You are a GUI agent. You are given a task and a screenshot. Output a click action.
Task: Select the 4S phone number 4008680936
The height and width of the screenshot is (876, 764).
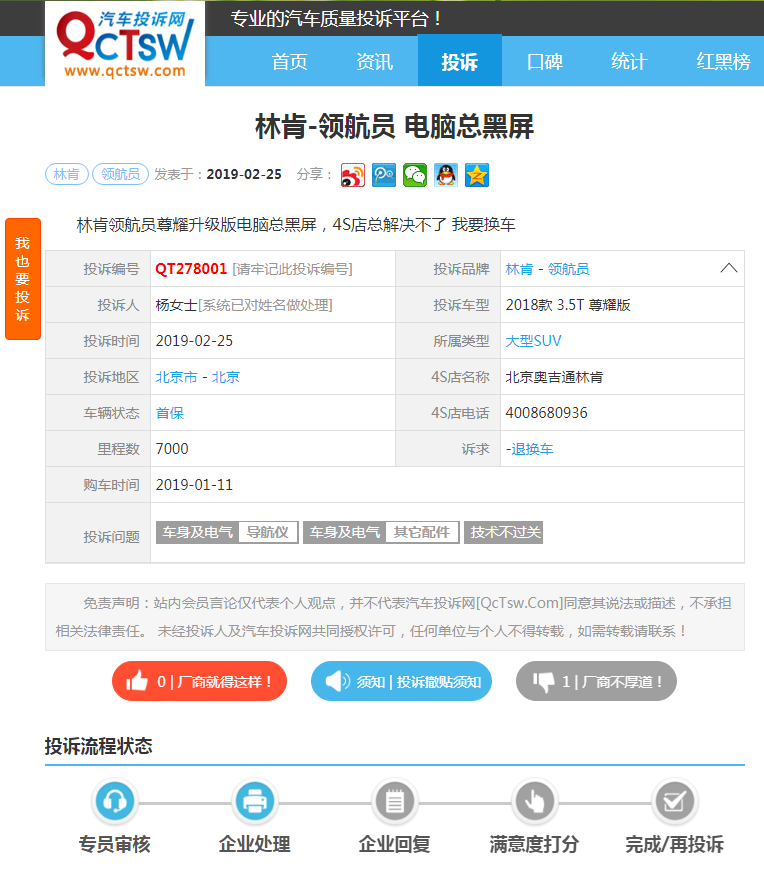[x=546, y=413]
